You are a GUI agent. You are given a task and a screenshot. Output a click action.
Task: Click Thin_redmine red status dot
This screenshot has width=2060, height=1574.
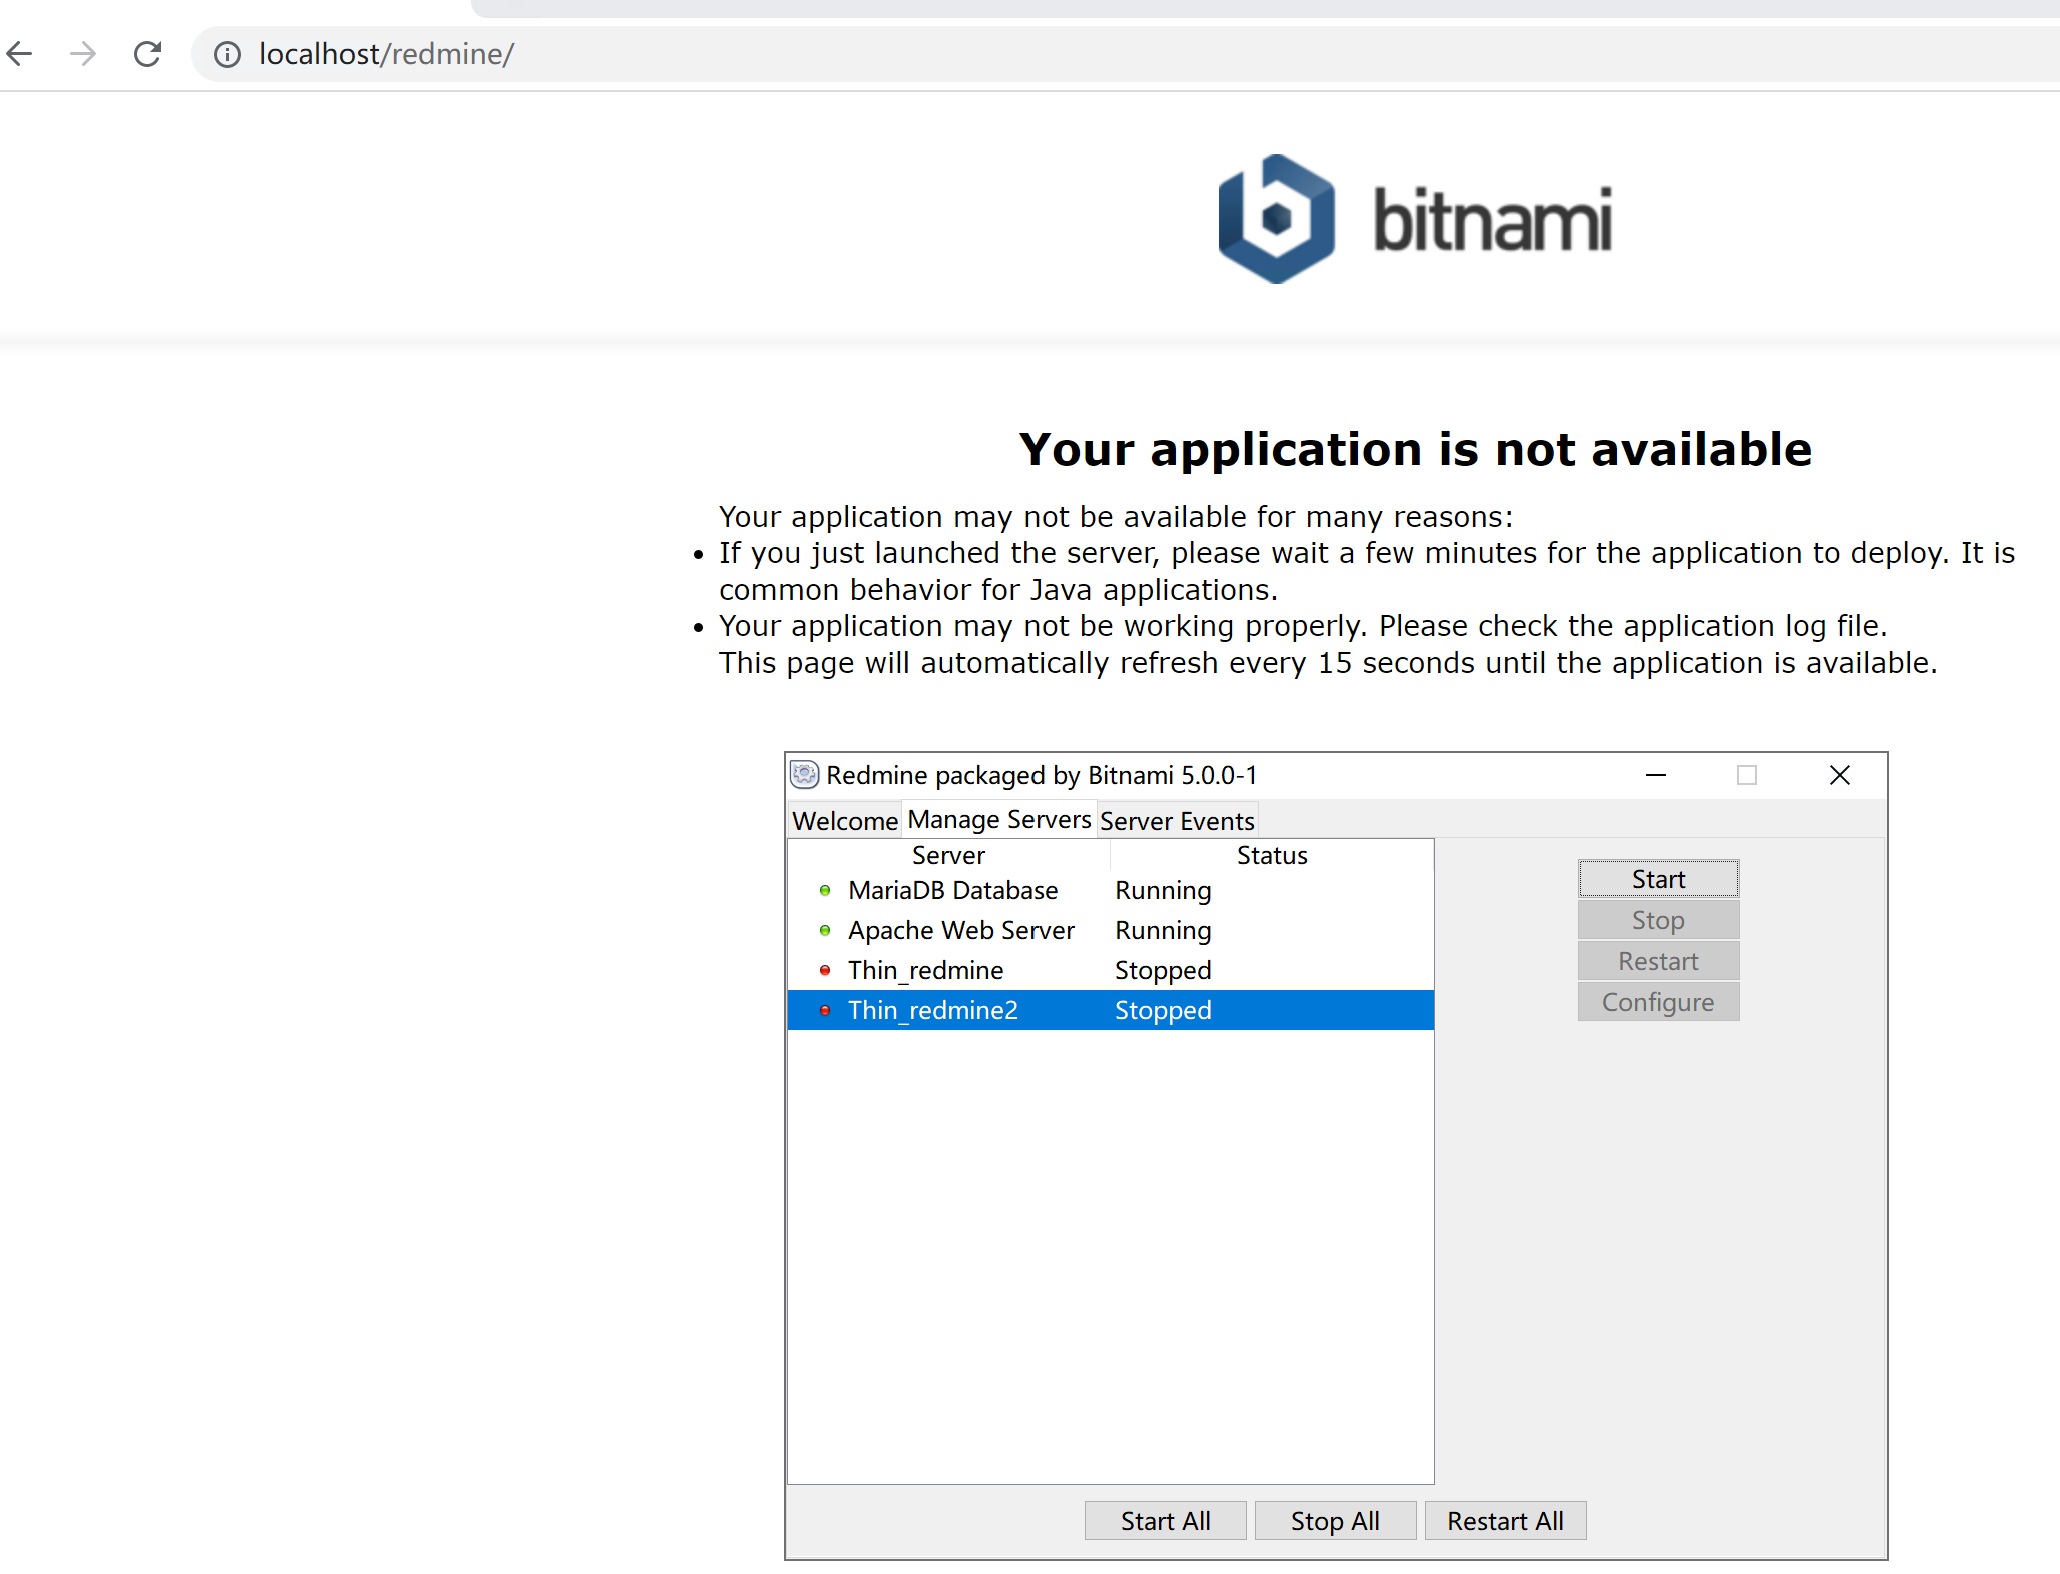point(825,970)
